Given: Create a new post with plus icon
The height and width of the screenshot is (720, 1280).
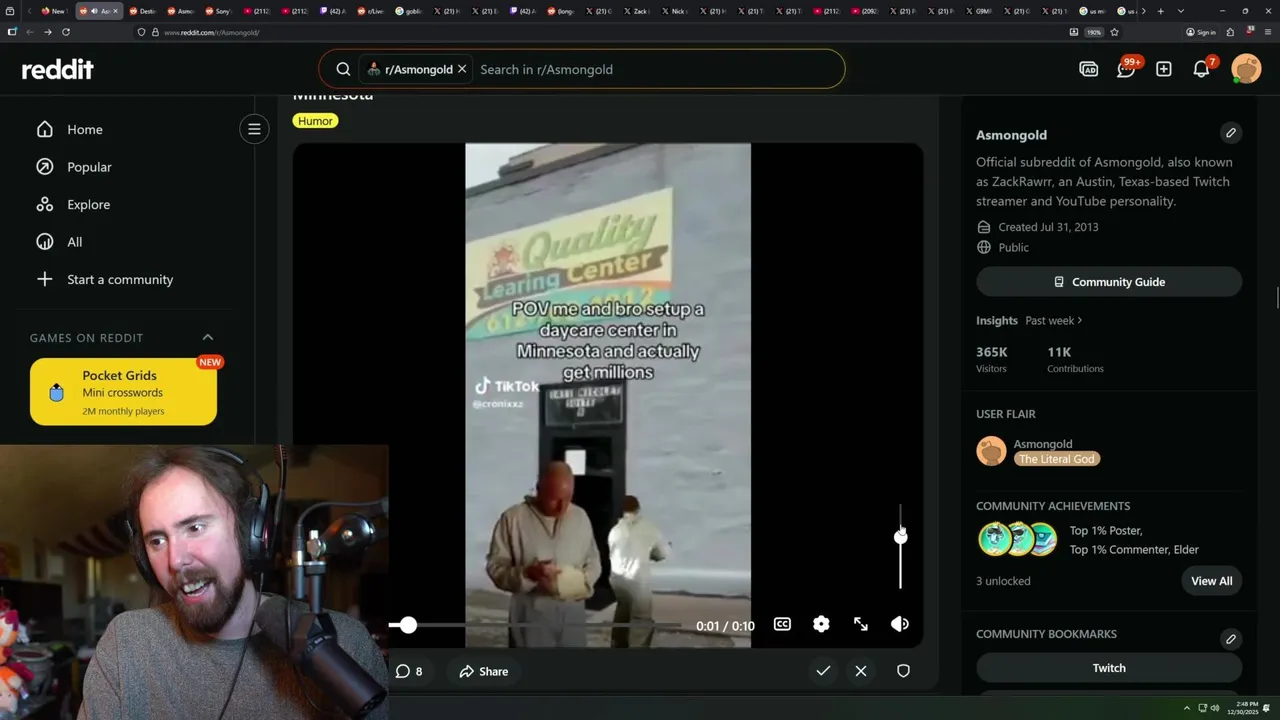Looking at the screenshot, I should pyautogui.click(x=1164, y=69).
